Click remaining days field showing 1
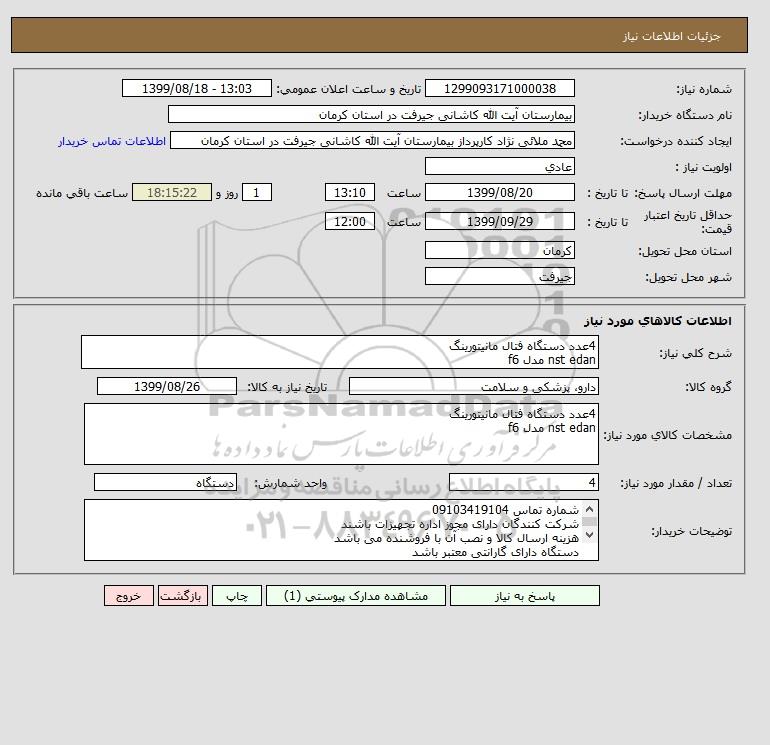 (256, 193)
